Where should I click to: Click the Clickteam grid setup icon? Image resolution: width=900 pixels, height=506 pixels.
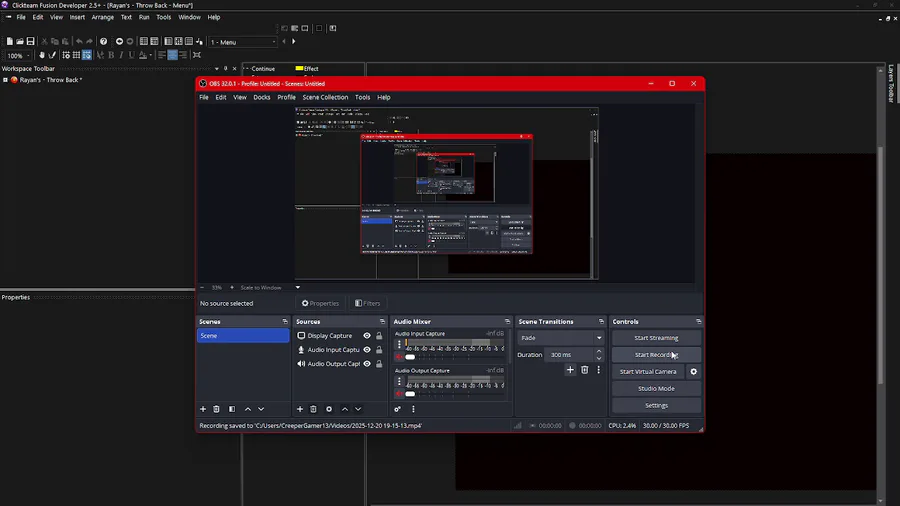click(x=66, y=55)
